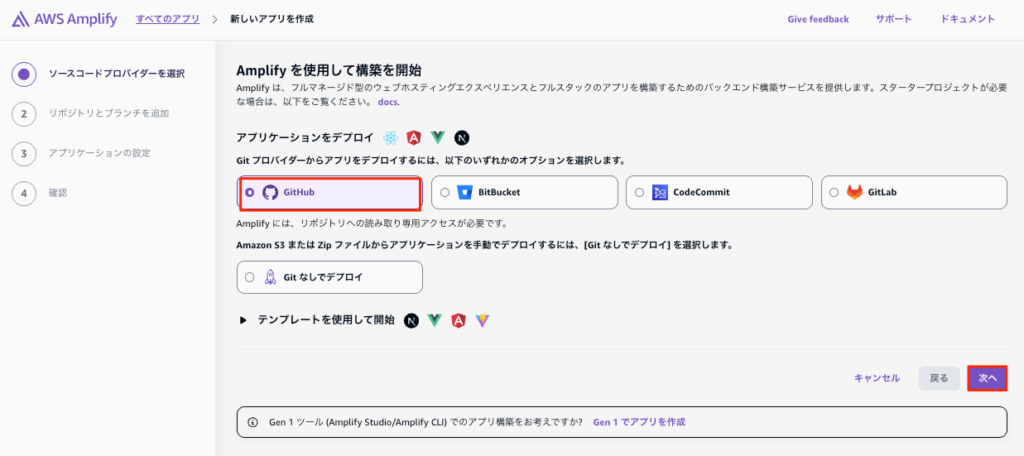Open the すべてのアプリ breadcrumb link

(x=168, y=19)
